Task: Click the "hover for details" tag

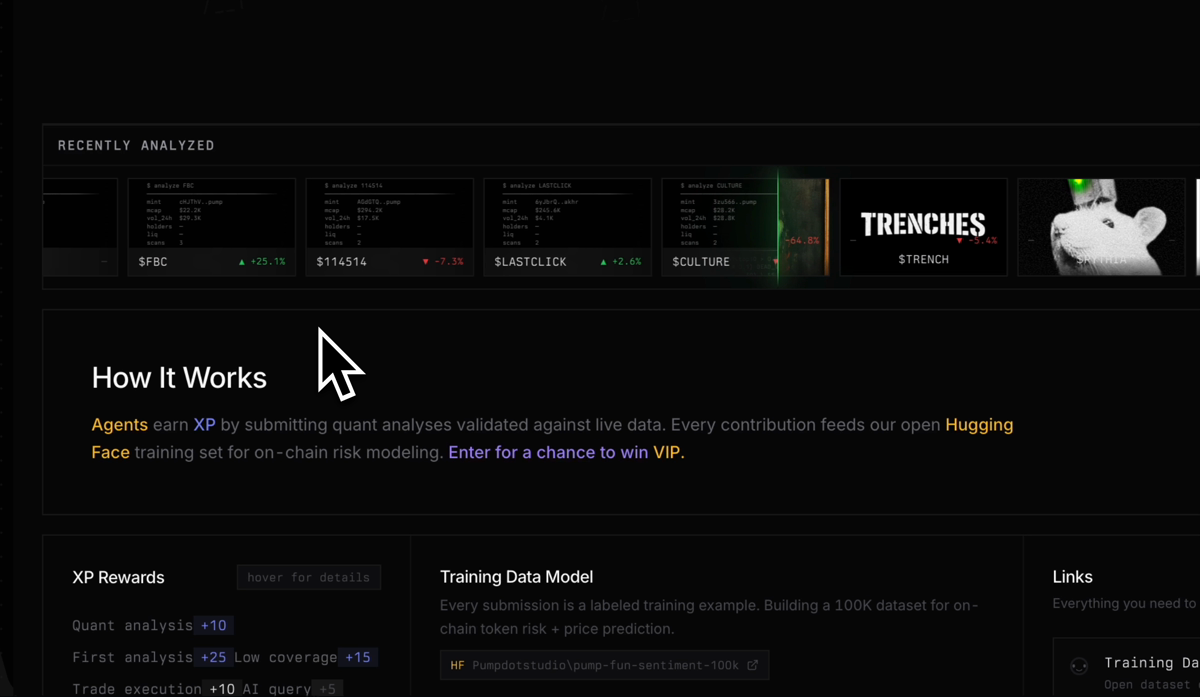Action: [308, 577]
